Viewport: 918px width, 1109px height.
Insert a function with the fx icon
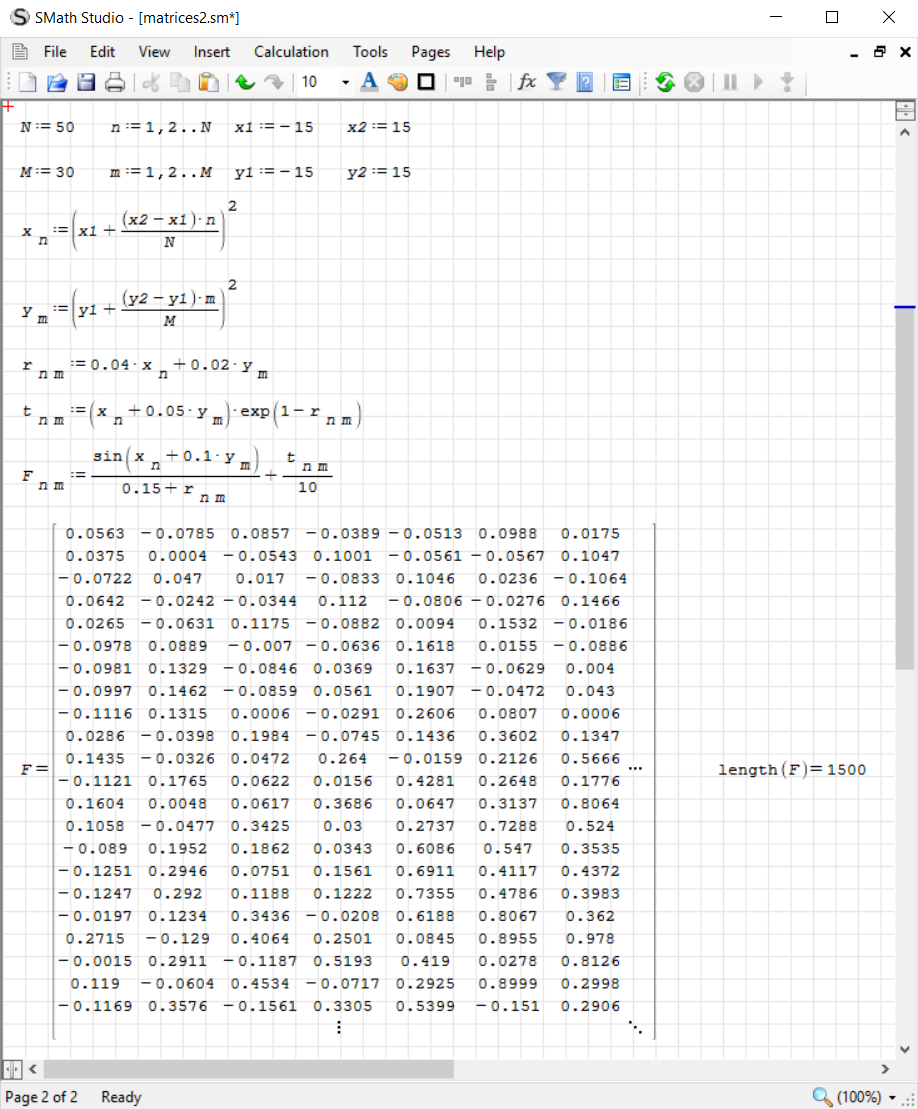[526, 83]
